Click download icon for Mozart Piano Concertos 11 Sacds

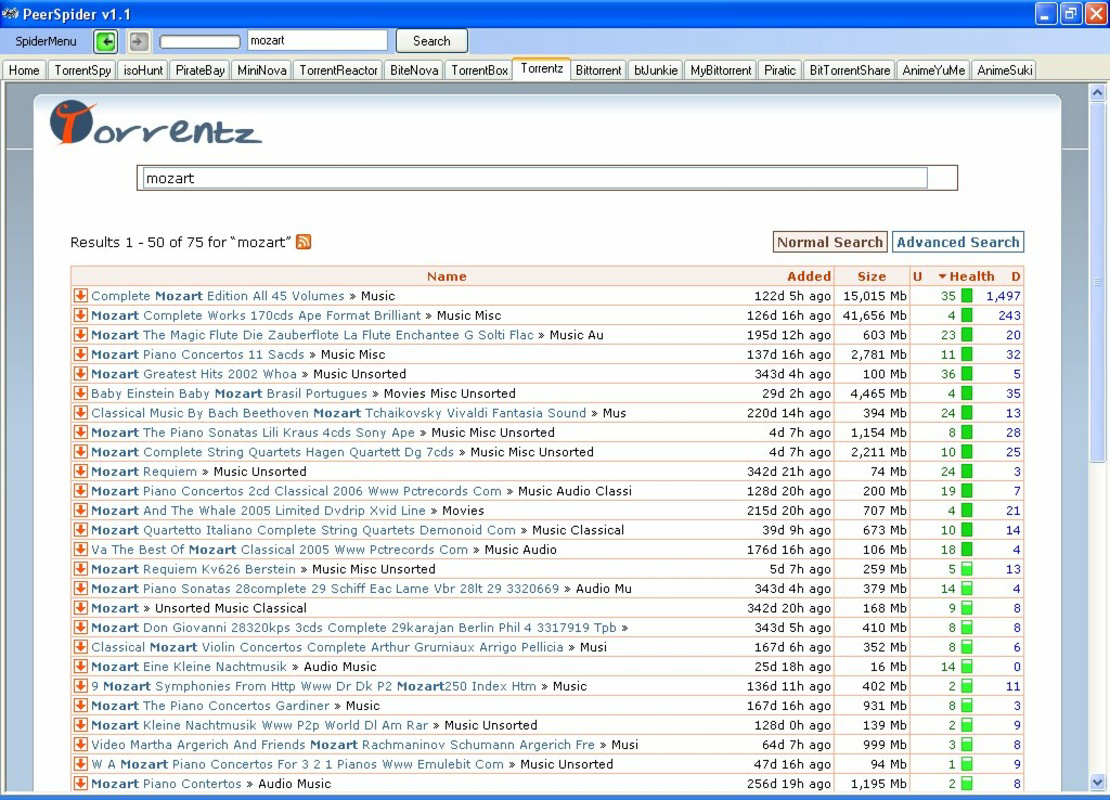coord(81,354)
